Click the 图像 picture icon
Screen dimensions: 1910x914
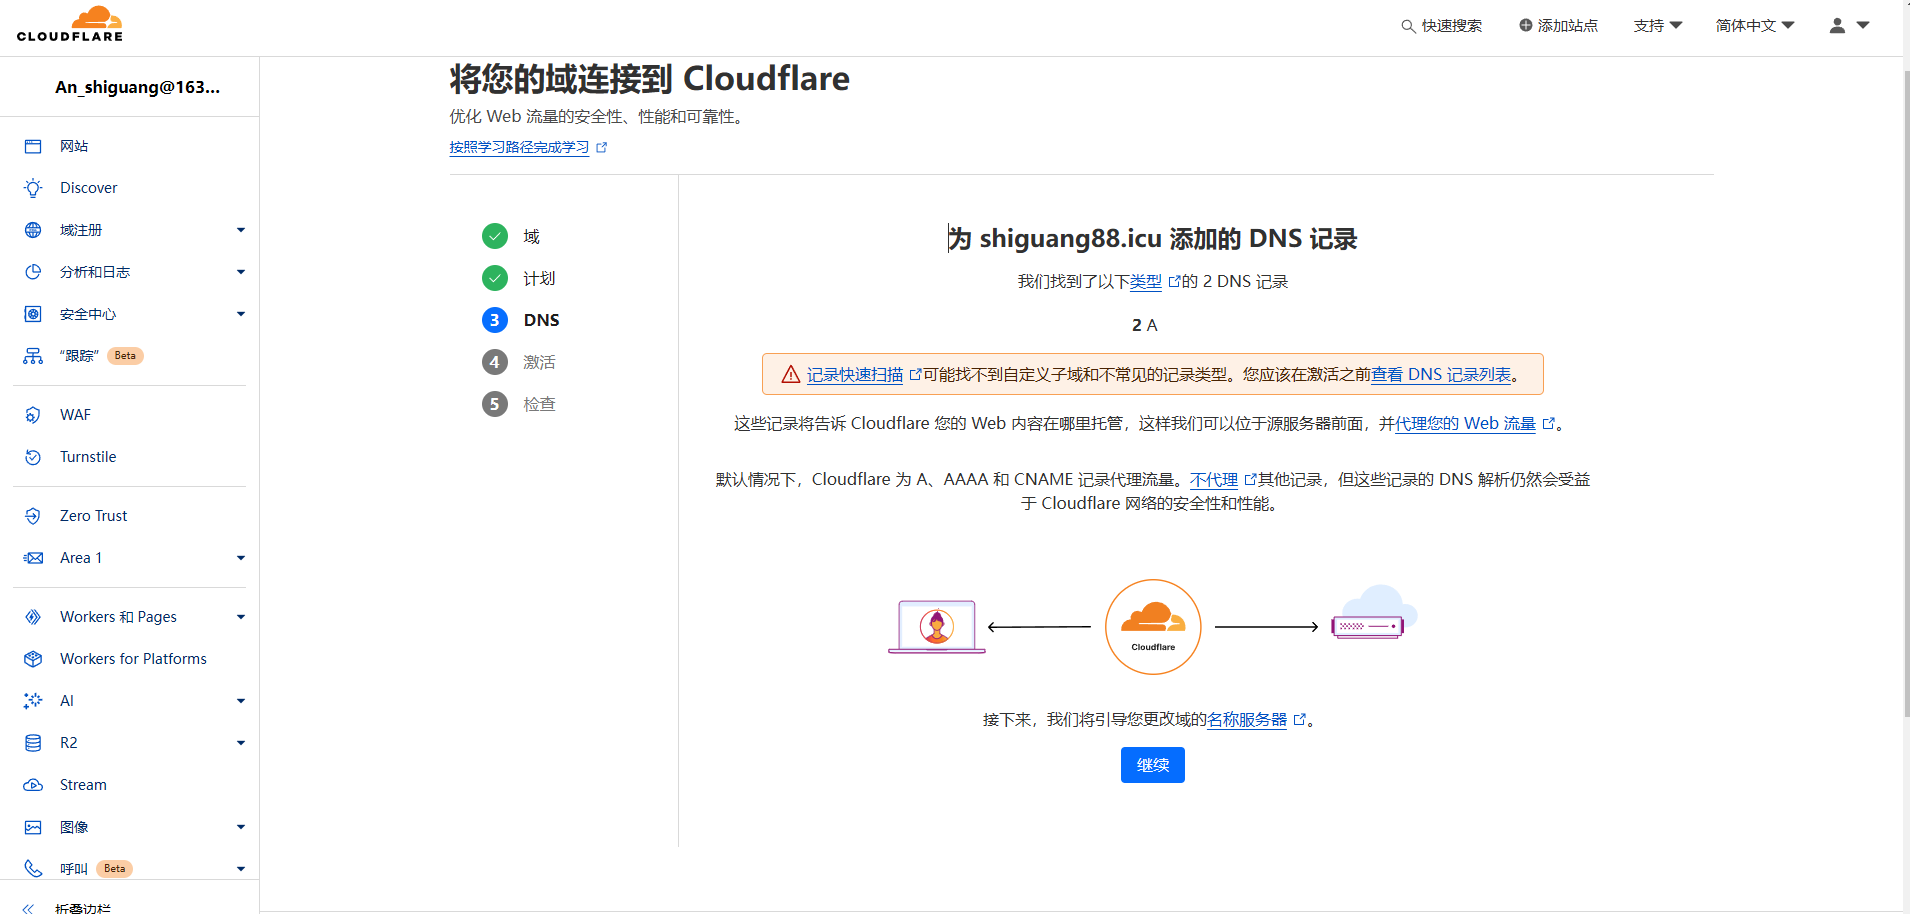coord(33,827)
